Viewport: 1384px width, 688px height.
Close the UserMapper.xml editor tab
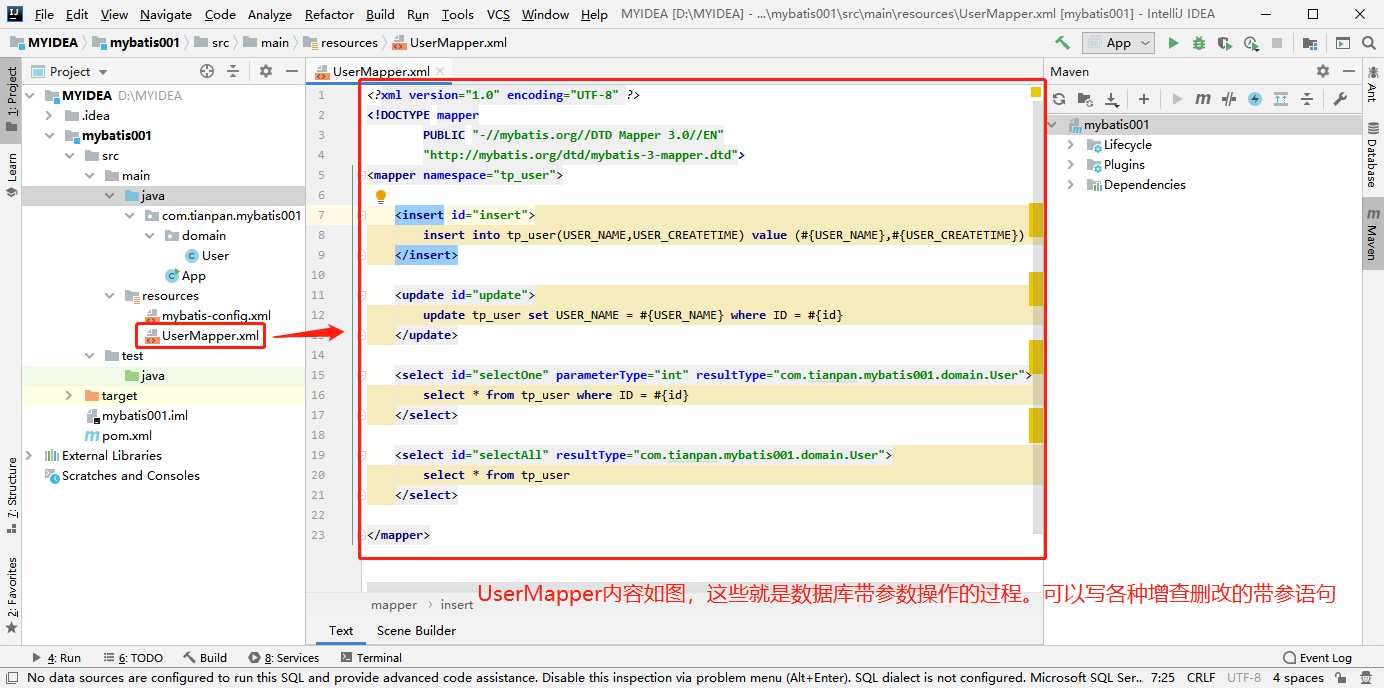pos(440,72)
